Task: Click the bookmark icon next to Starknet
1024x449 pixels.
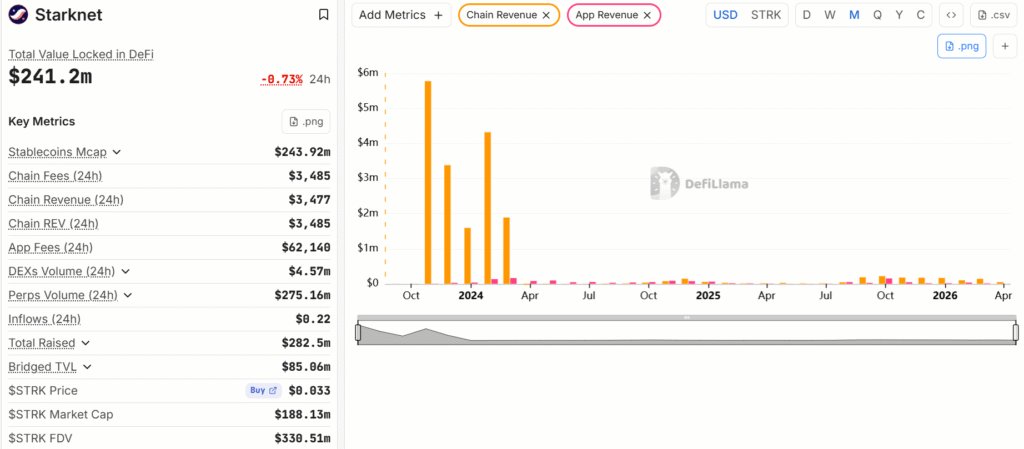Action: tap(323, 15)
